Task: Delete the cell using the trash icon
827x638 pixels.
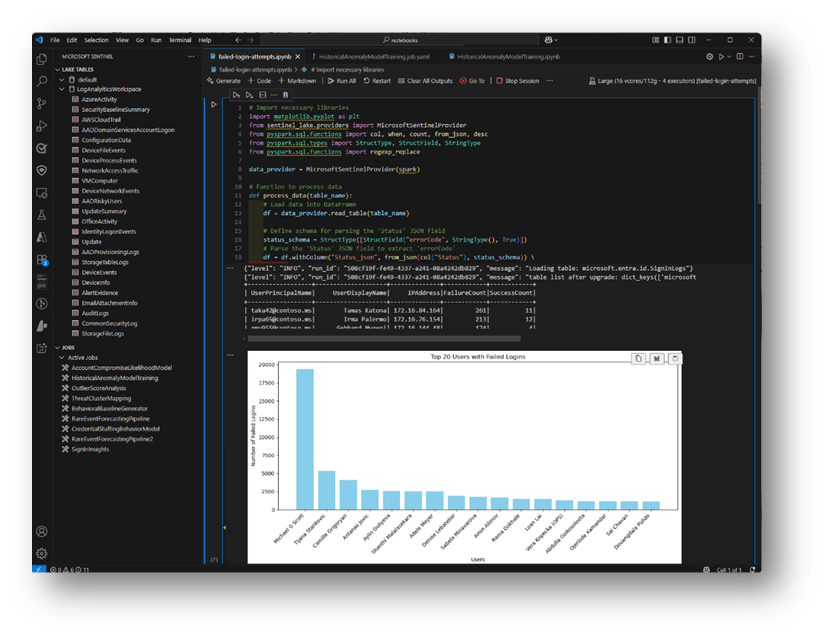Action: coord(285,95)
